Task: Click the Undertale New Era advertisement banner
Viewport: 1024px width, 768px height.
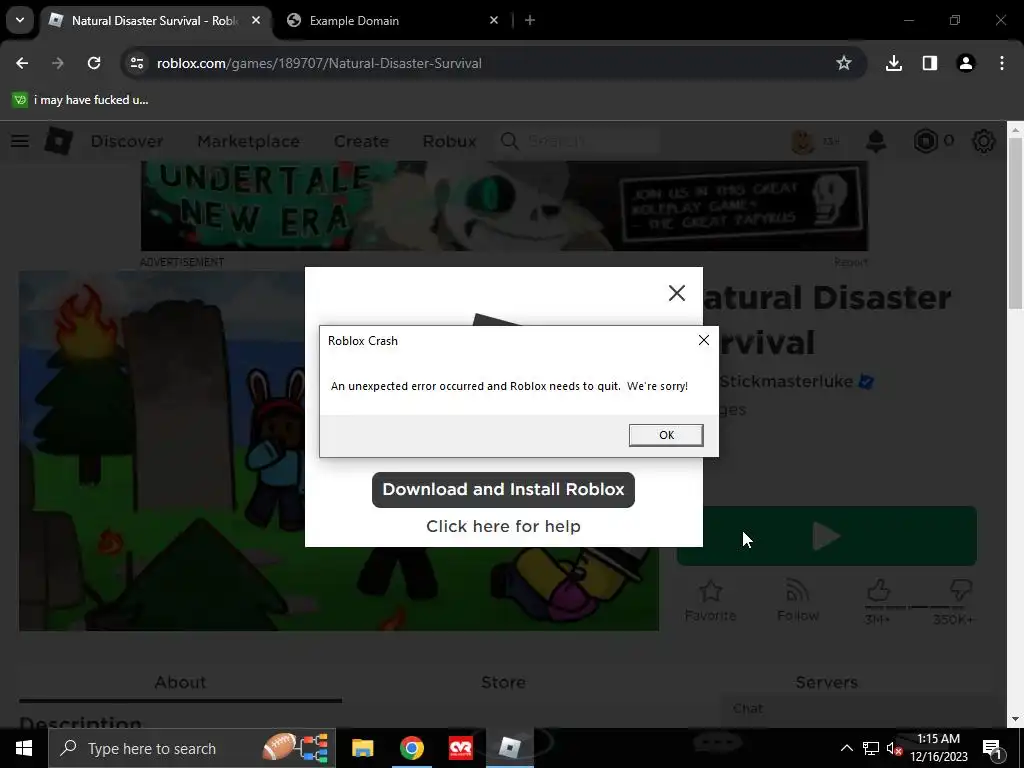Action: pyautogui.click(x=504, y=206)
